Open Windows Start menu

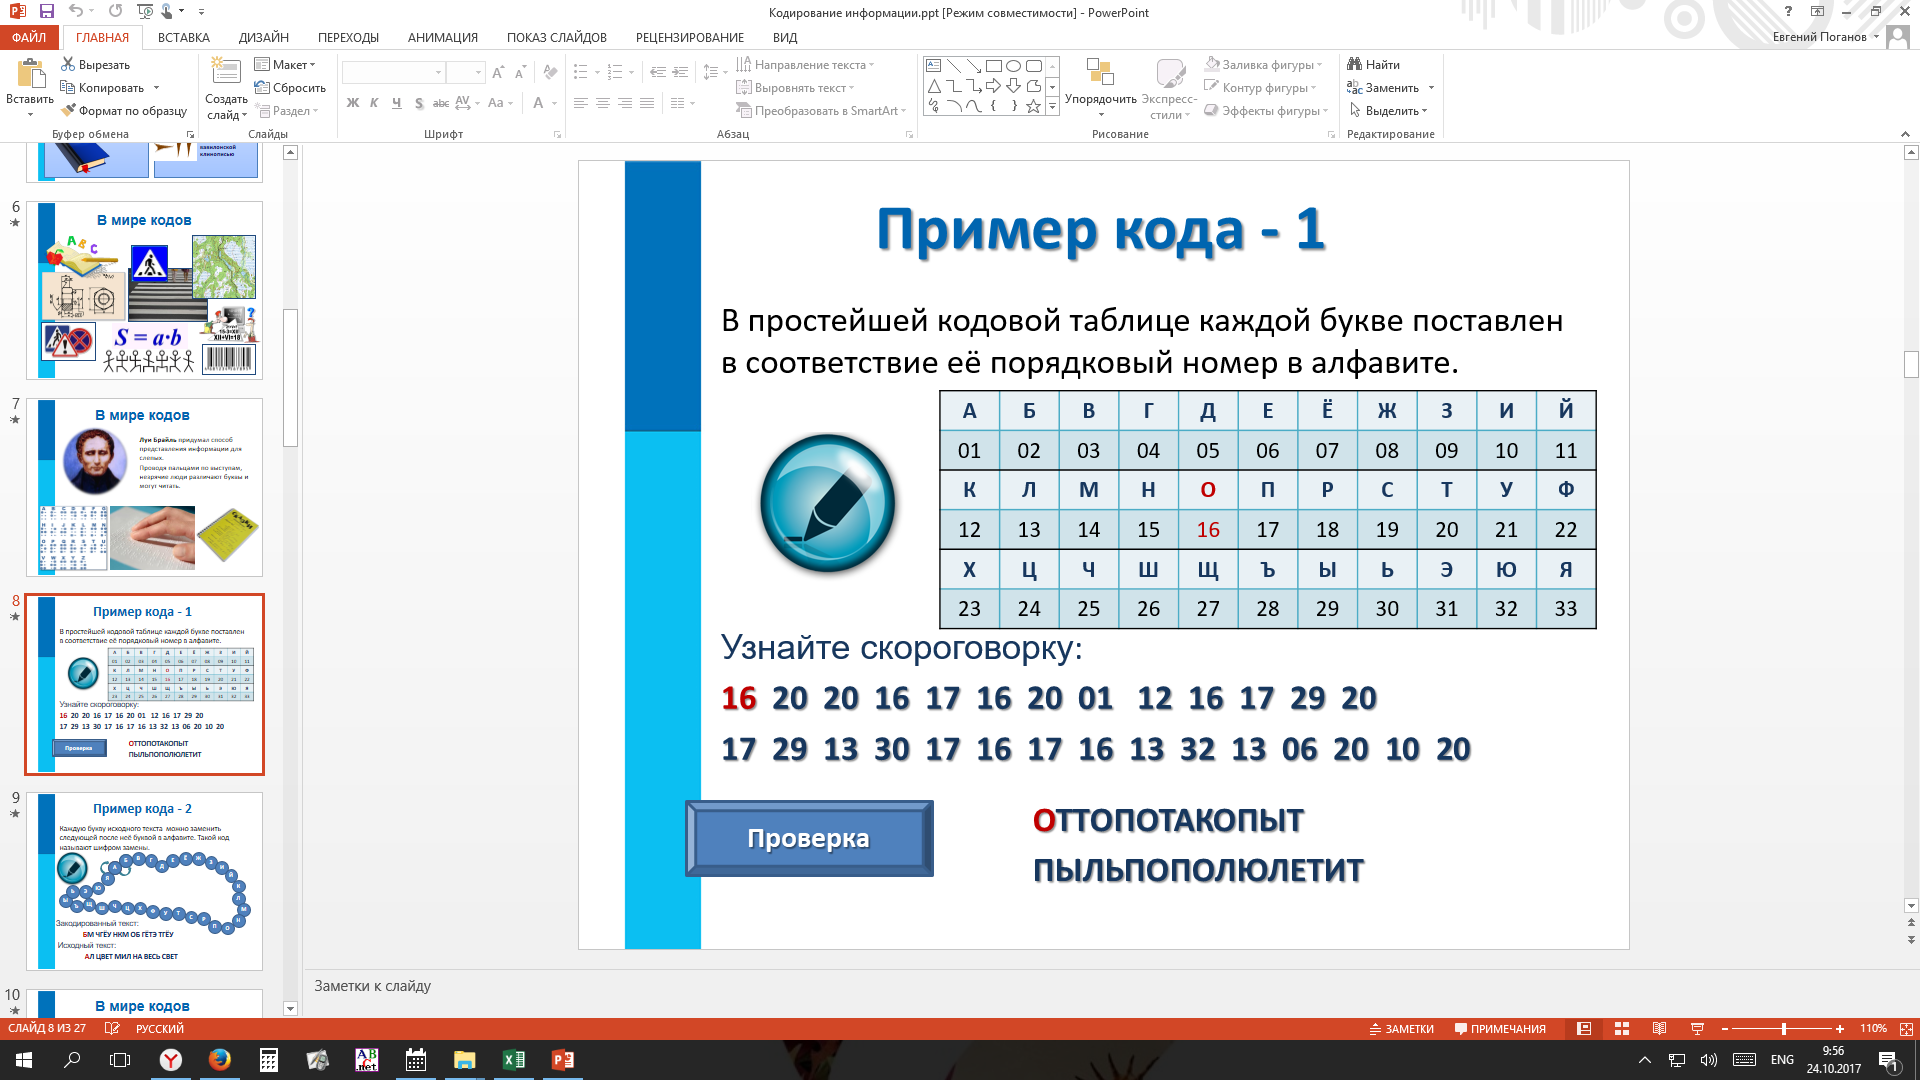coord(24,1060)
